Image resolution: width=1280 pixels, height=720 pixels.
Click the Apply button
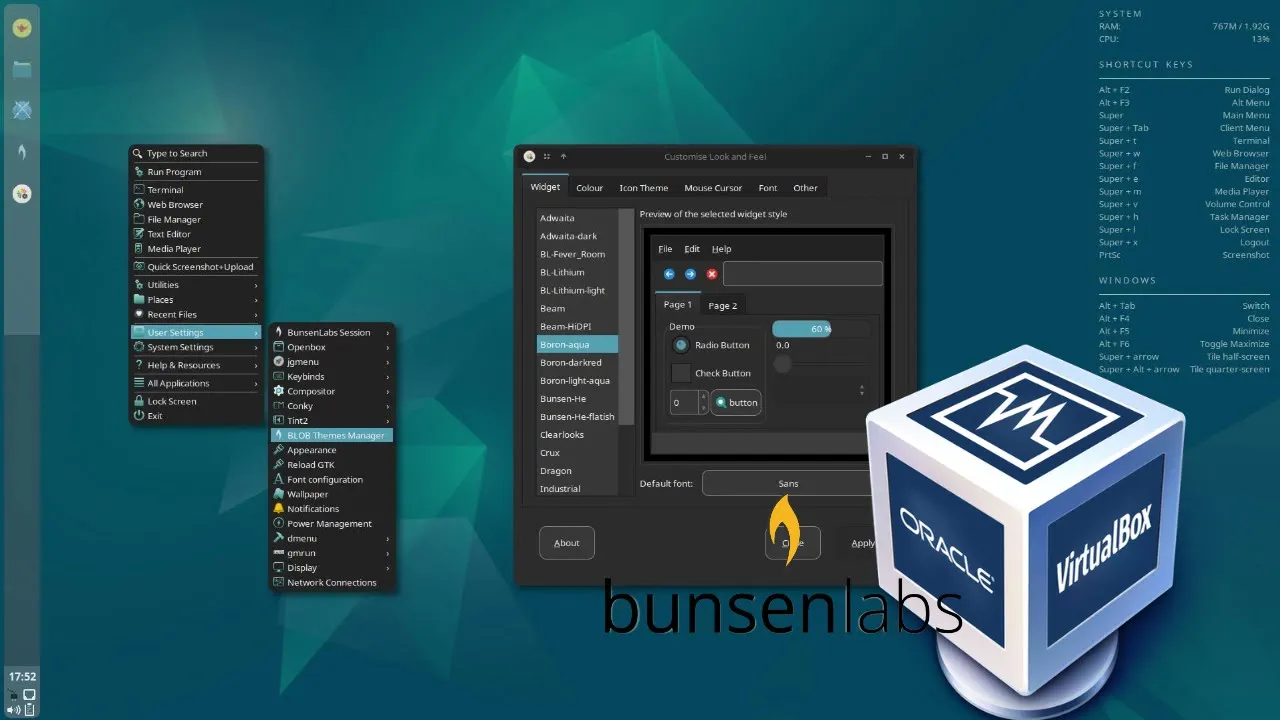(863, 543)
